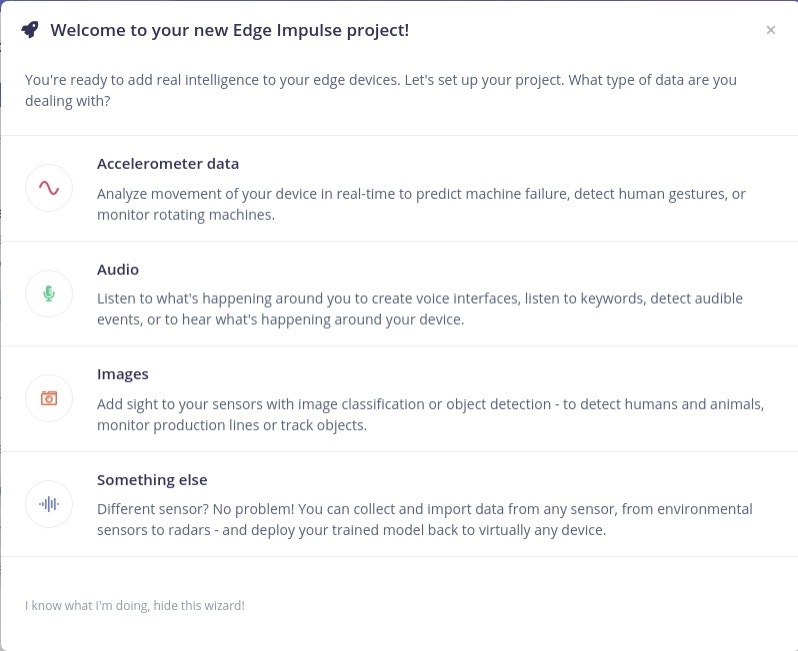The height and width of the screenshot is (651, 798).
Task: Click the rocket icon beside the welcome title
Action: point(30,30)
